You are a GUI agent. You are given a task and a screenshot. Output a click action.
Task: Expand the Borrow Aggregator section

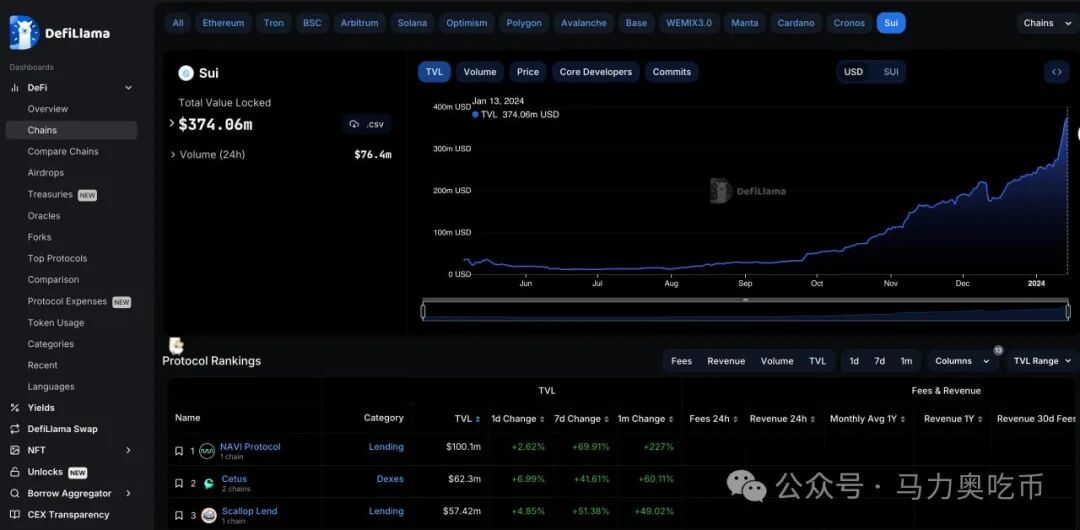(128, 493)
